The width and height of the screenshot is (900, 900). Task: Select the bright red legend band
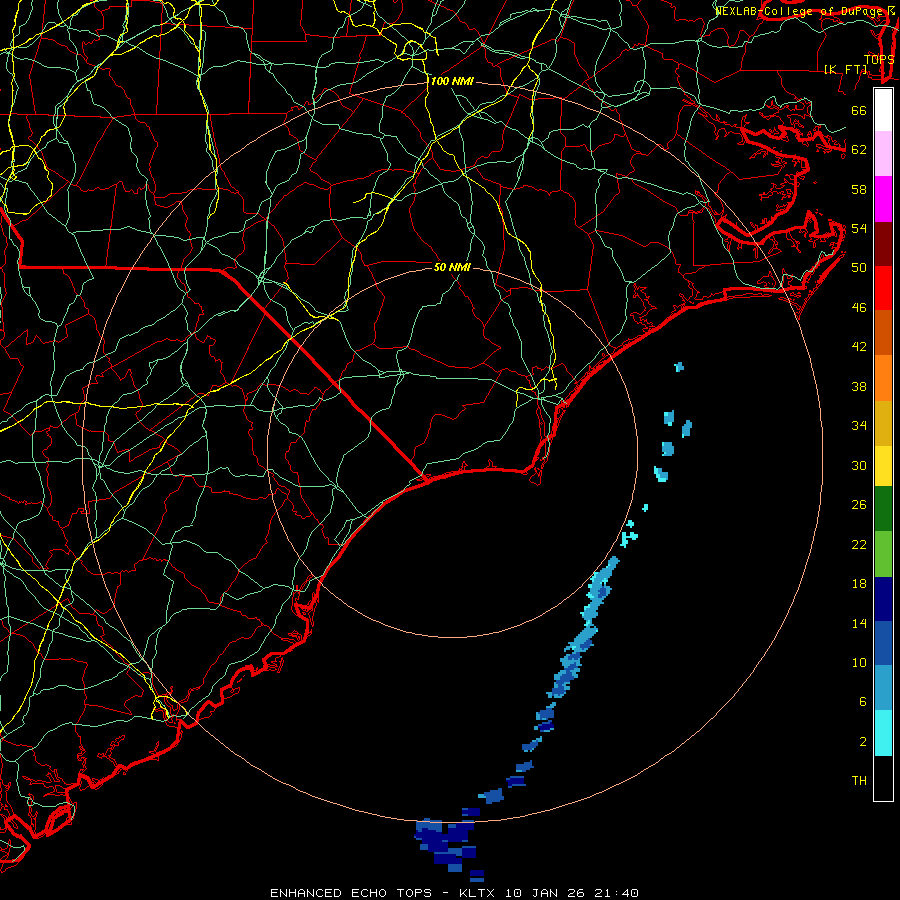(x=883, y=288)
